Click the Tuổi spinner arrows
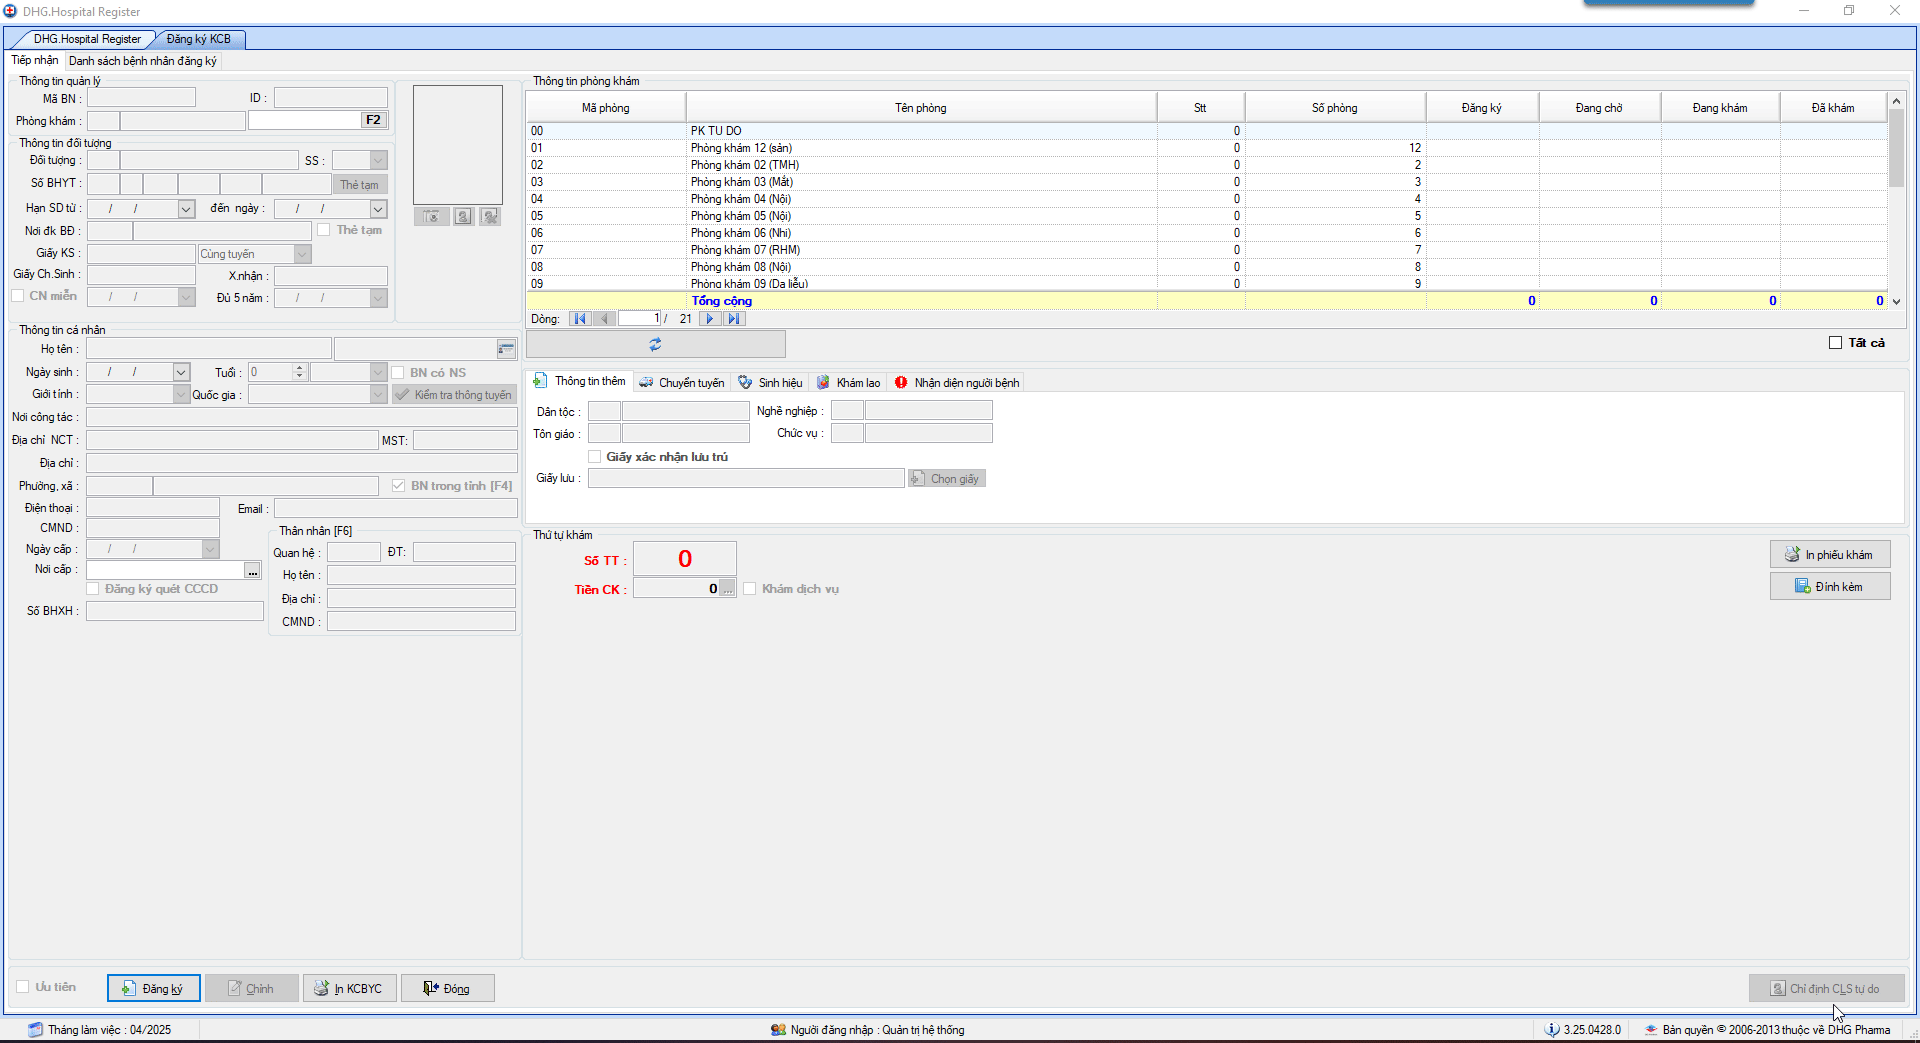This screenshot has width=1920, height=1043. click(299, 372)
